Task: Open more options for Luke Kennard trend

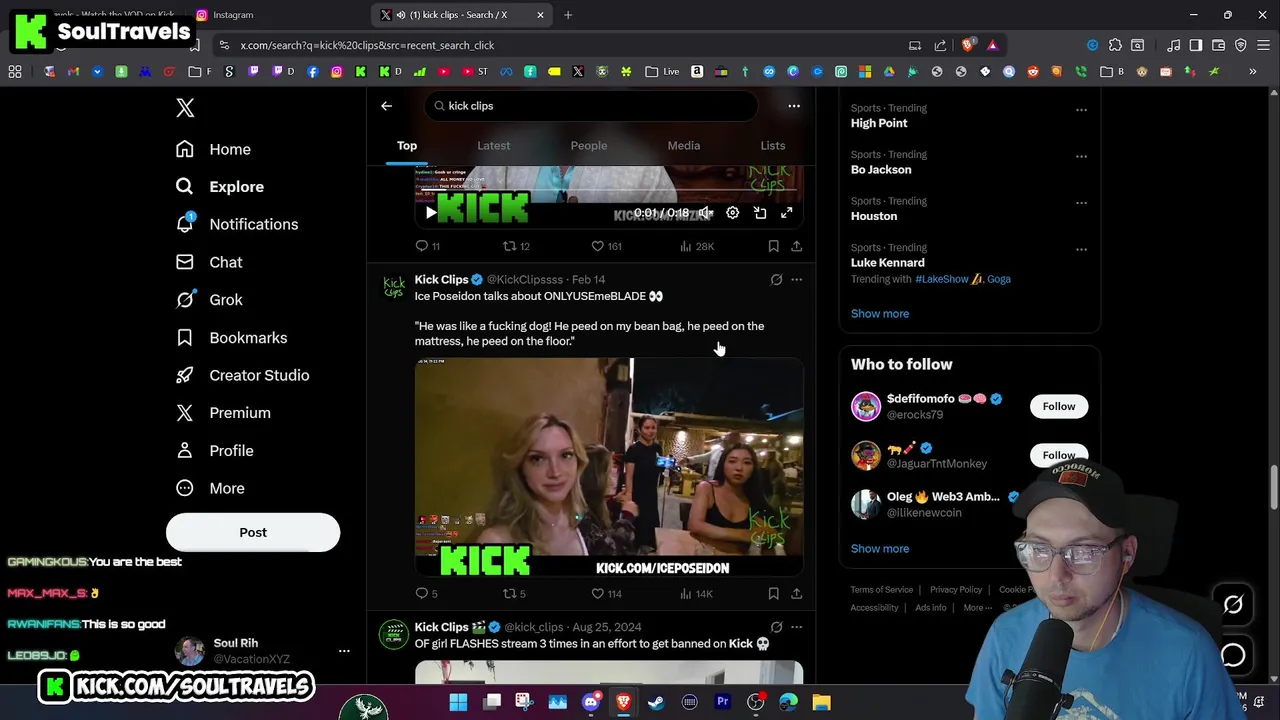Action: point(1081,249)
